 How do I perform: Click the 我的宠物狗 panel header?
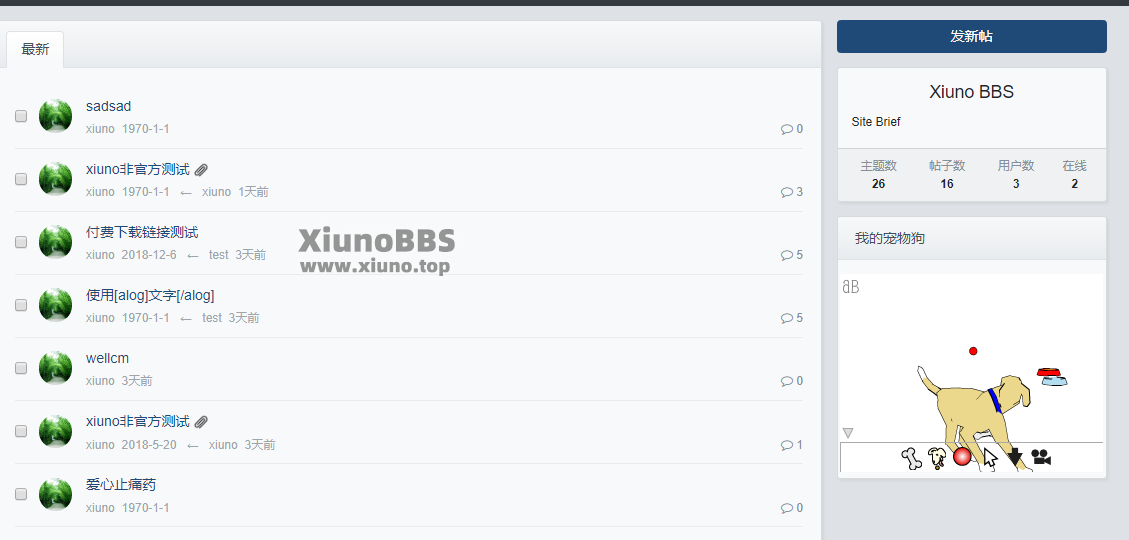(972, 238)
